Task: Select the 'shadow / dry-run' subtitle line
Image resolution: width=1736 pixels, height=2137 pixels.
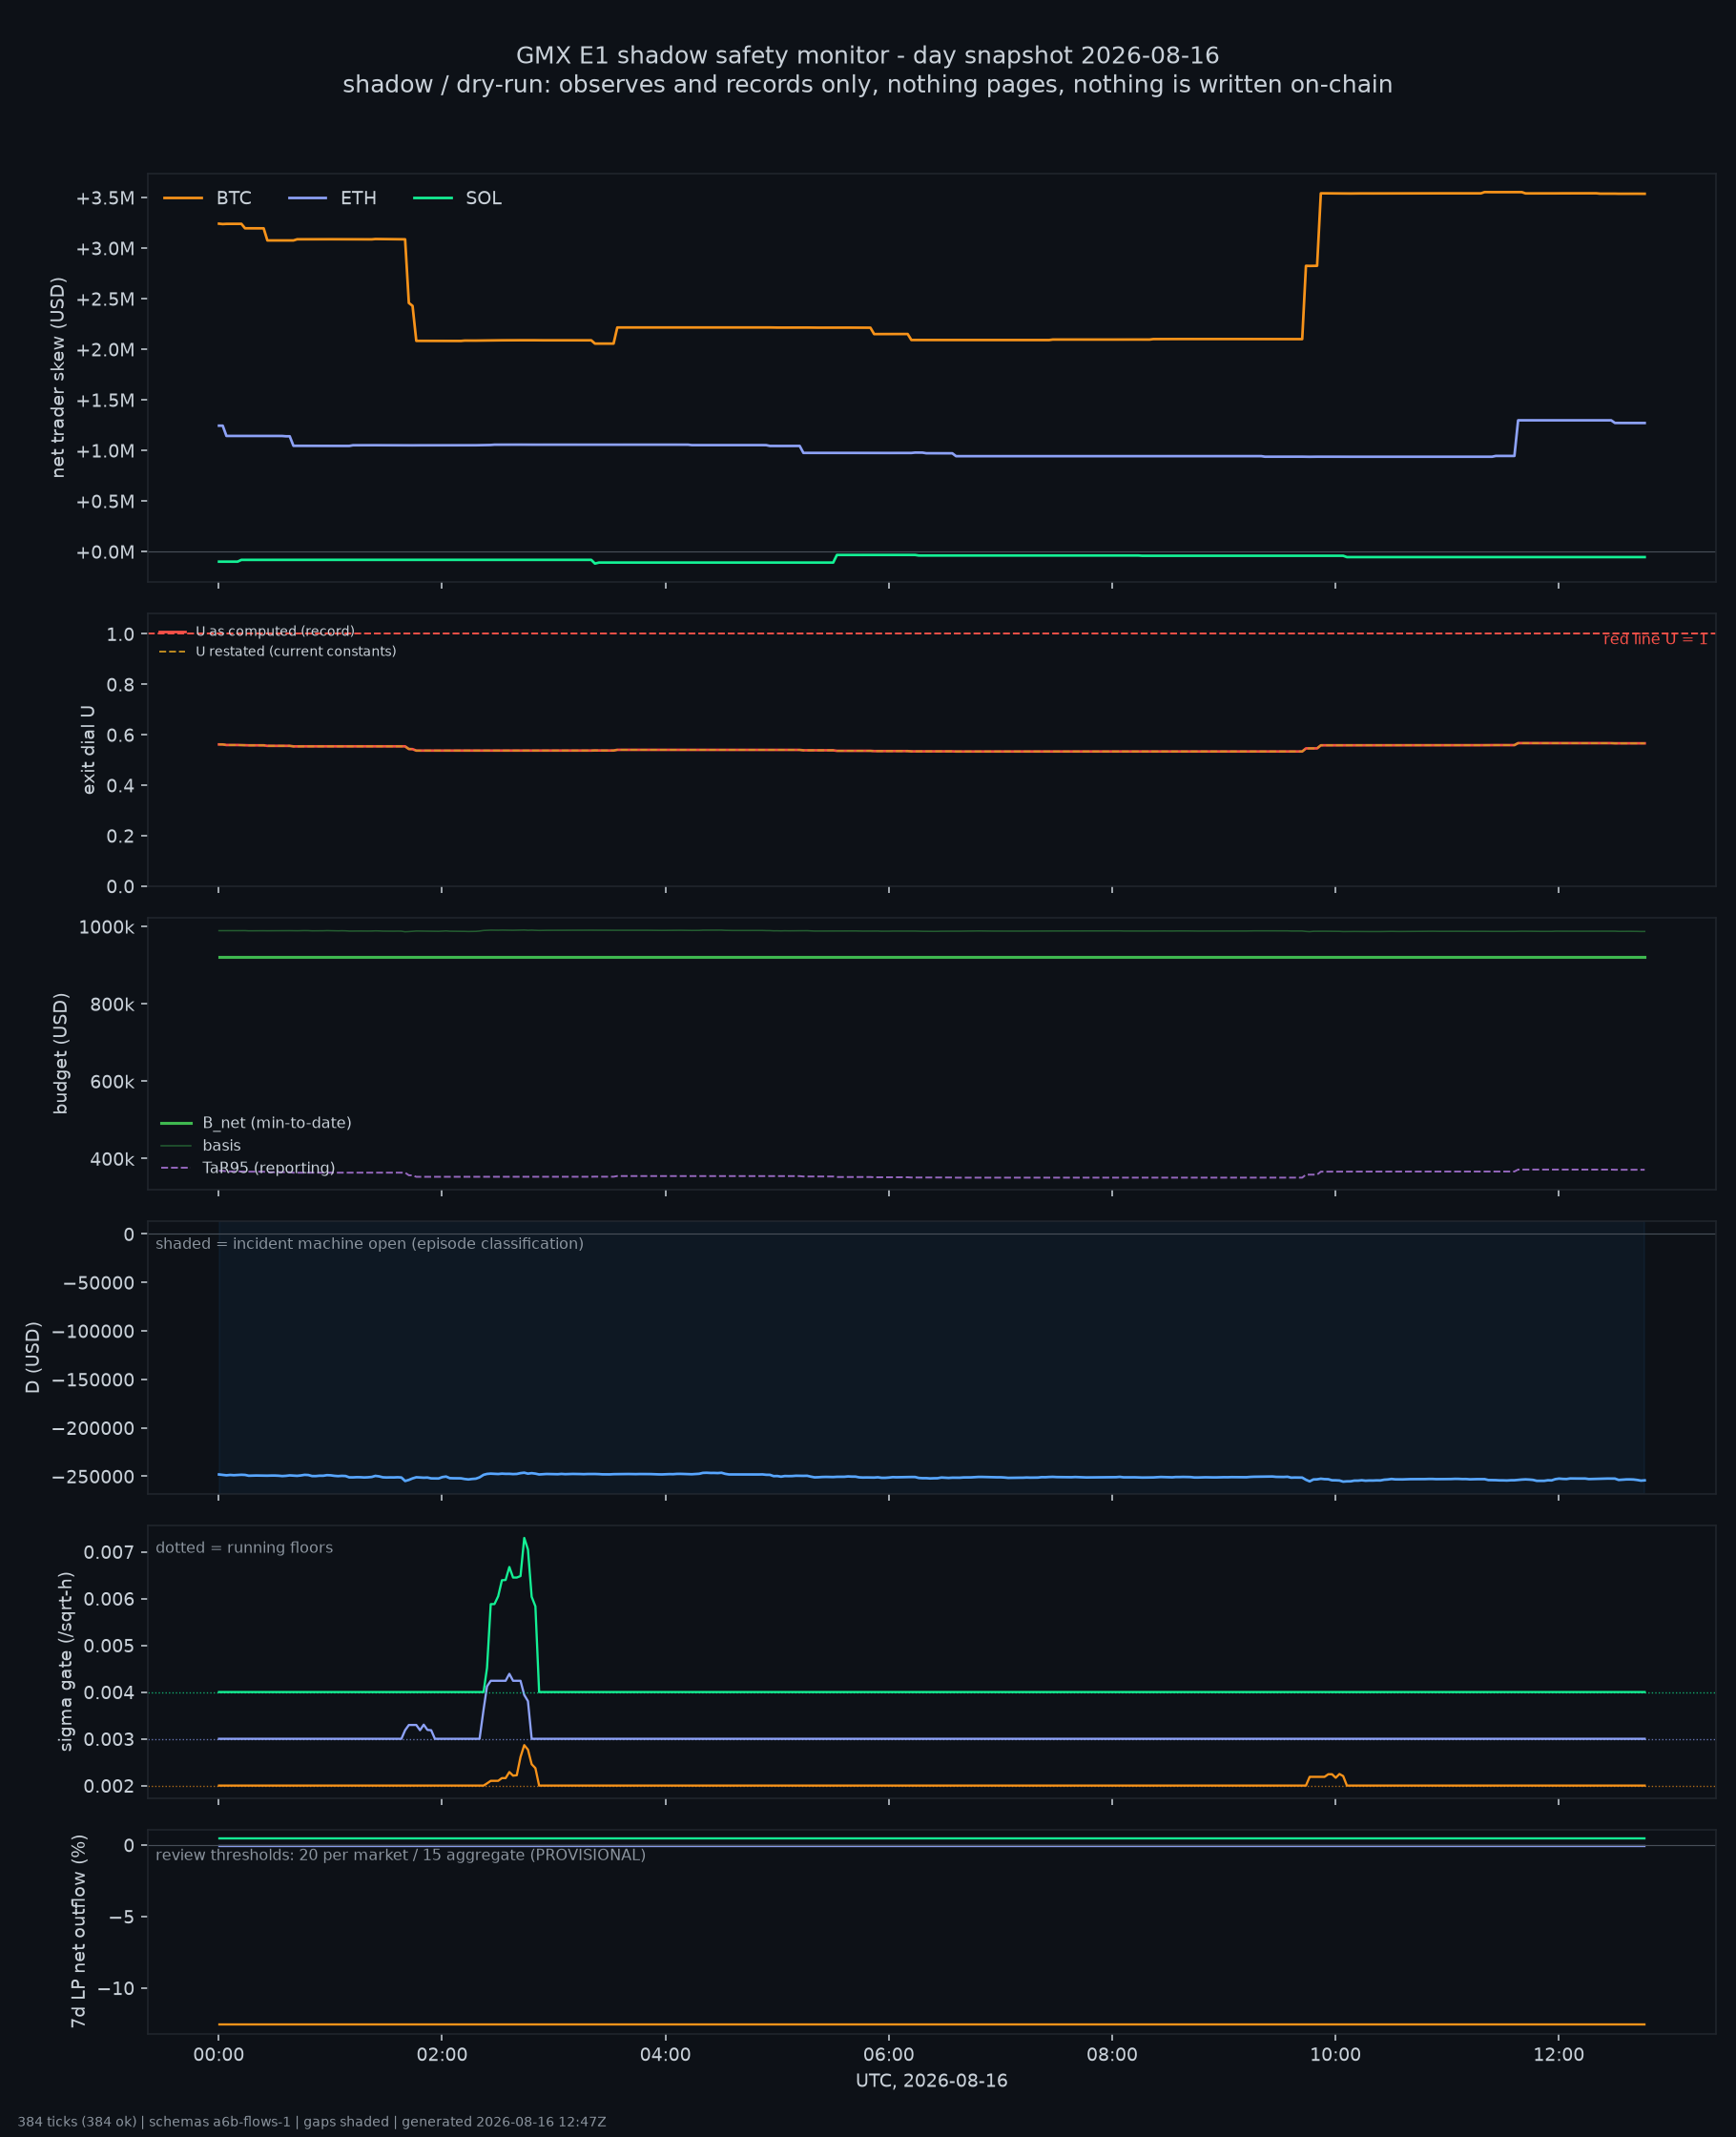Action: pos(867,85)
